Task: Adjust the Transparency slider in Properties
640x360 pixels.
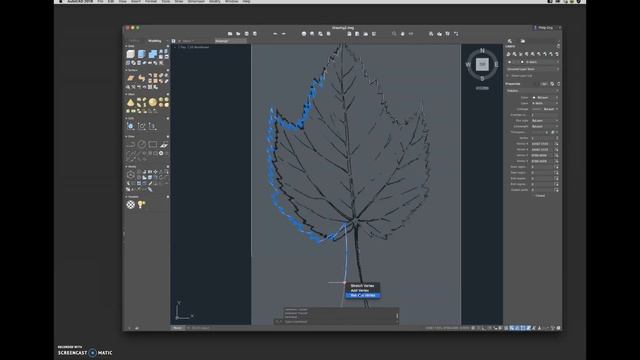Action: point(541,132)
